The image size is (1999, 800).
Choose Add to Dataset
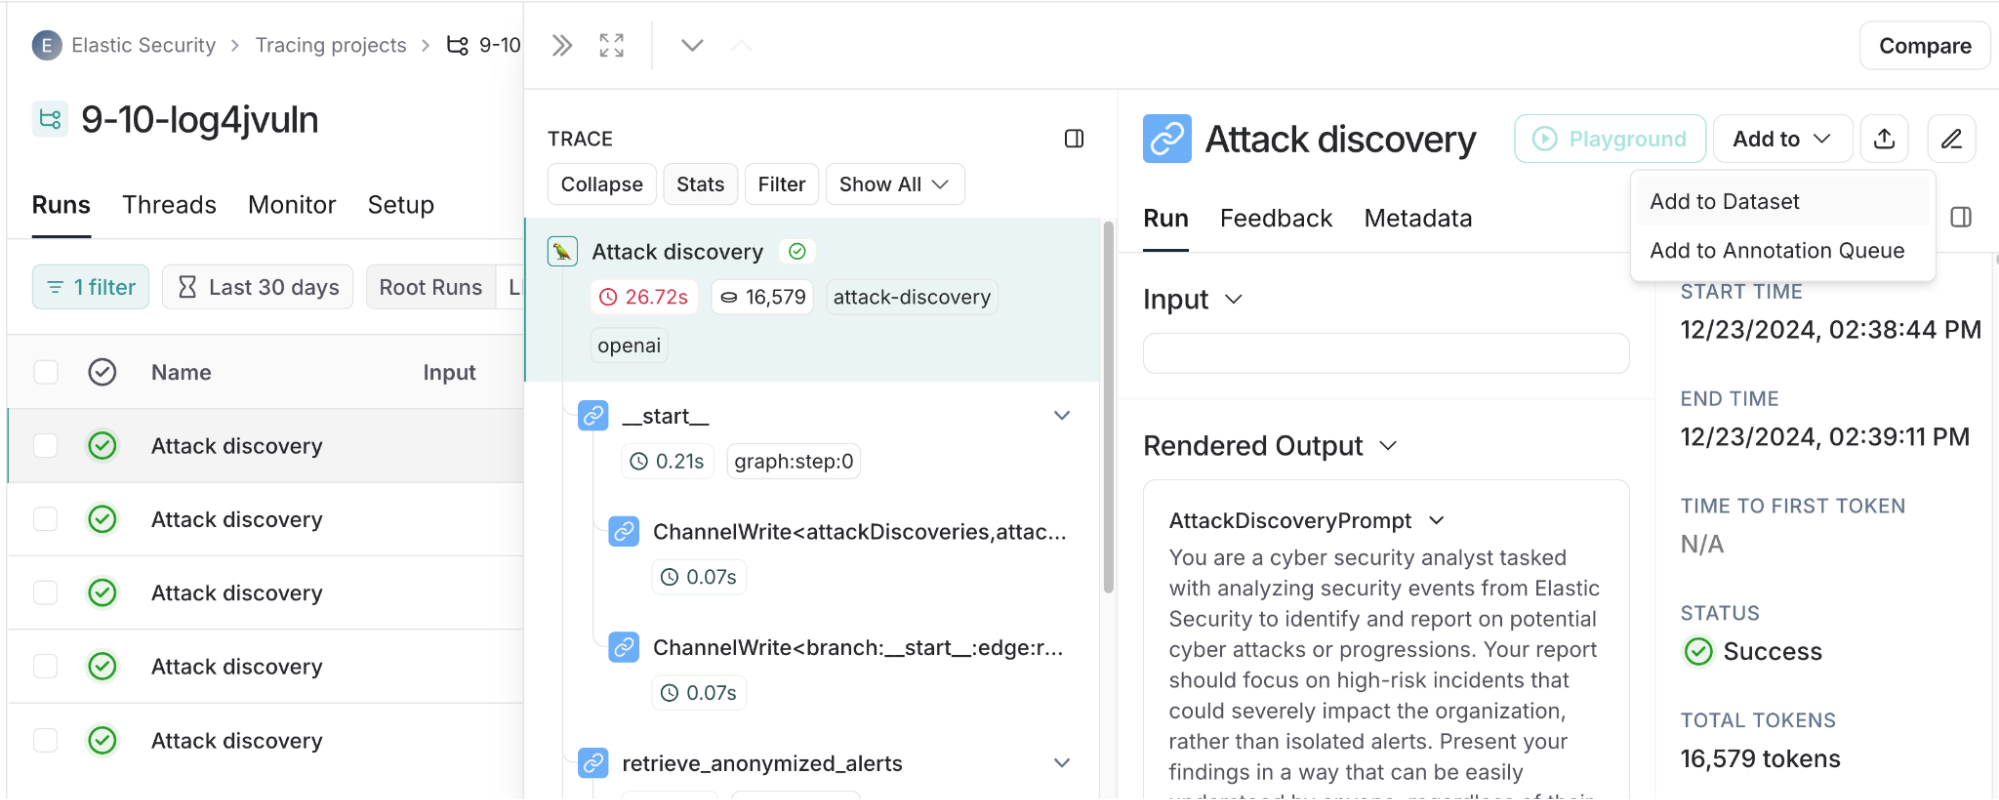pyautogui.click(x=1782, y=202)
